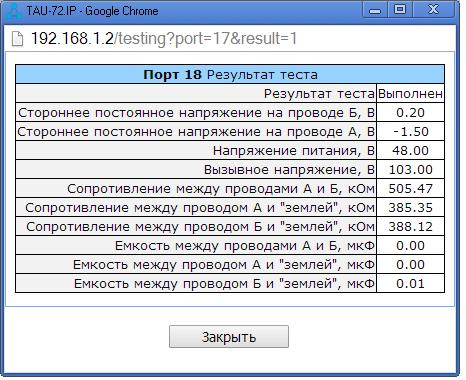466x380 pixels.
Task: Click "Емкость между проводом Б и землей" label
Action: coord(224,284)
